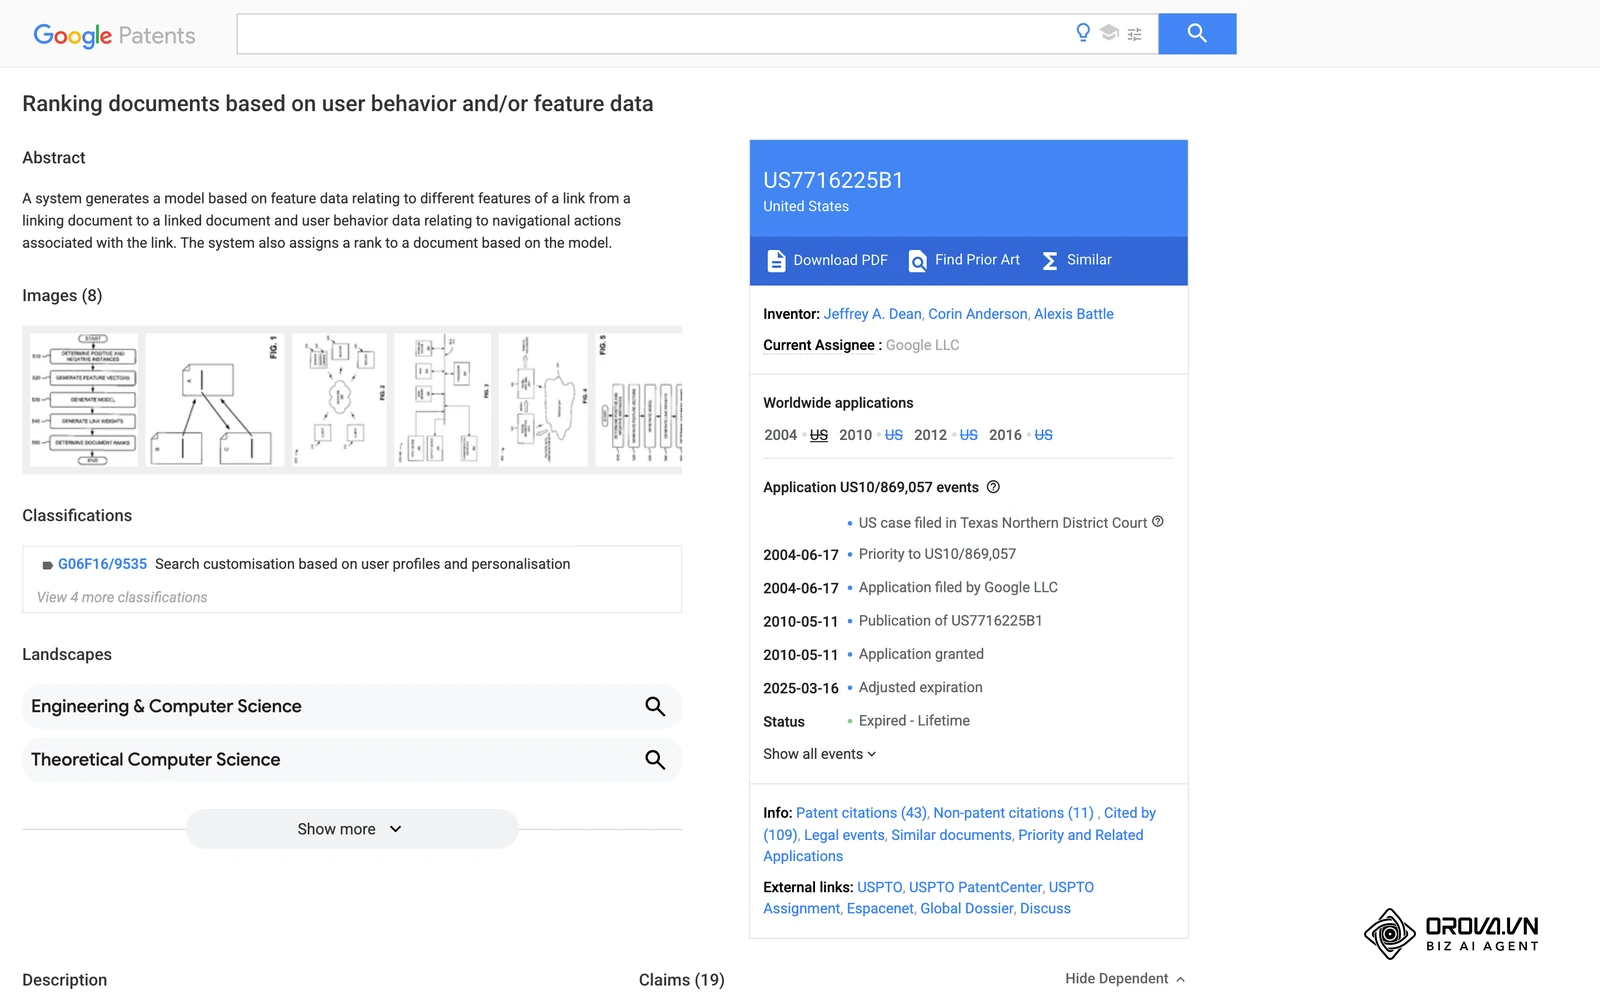Image resolution: width=1600 pixels, height=1000 pixels.
Task: Open inventor Alexis Battle link
Action: click(x=1074, y=314)
